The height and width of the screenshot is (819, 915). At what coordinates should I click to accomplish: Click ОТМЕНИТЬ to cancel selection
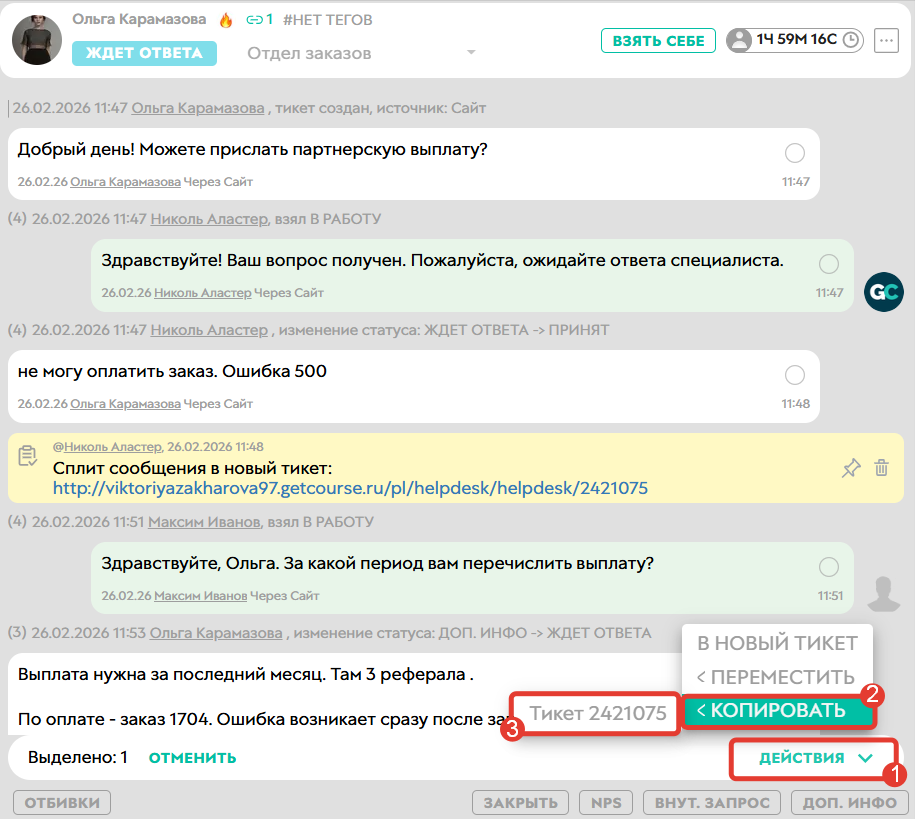click(193, 758)
